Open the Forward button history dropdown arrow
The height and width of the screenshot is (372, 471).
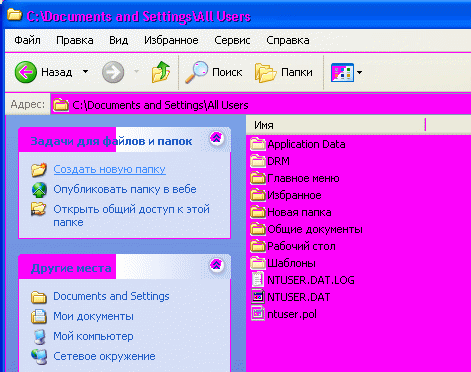point(136,71)
